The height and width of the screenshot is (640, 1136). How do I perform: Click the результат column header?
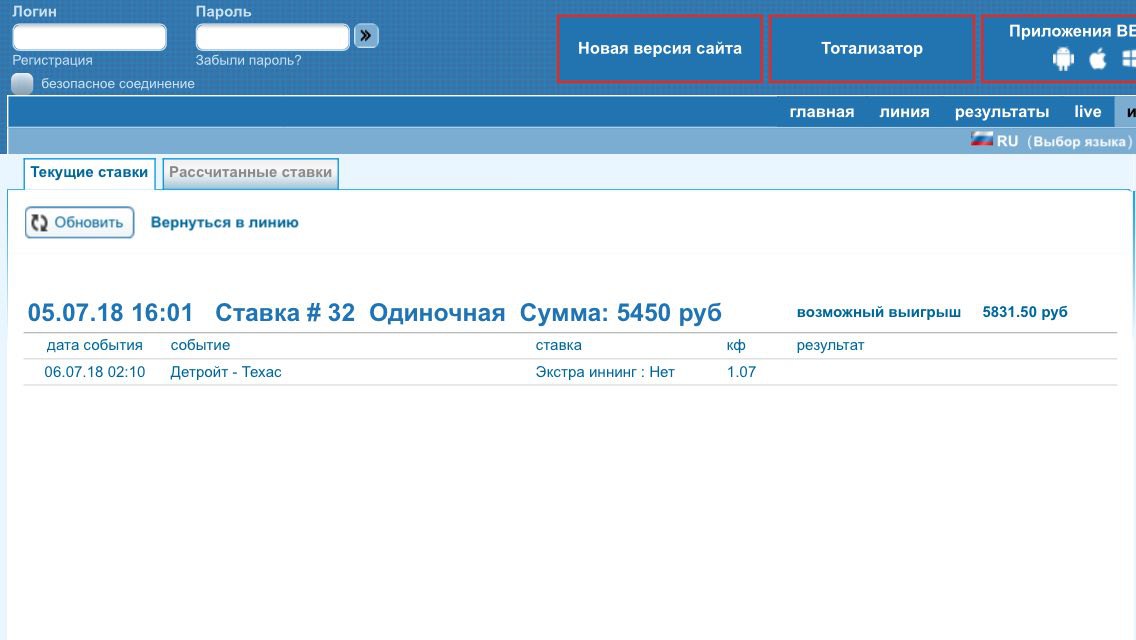pos(830,346)
